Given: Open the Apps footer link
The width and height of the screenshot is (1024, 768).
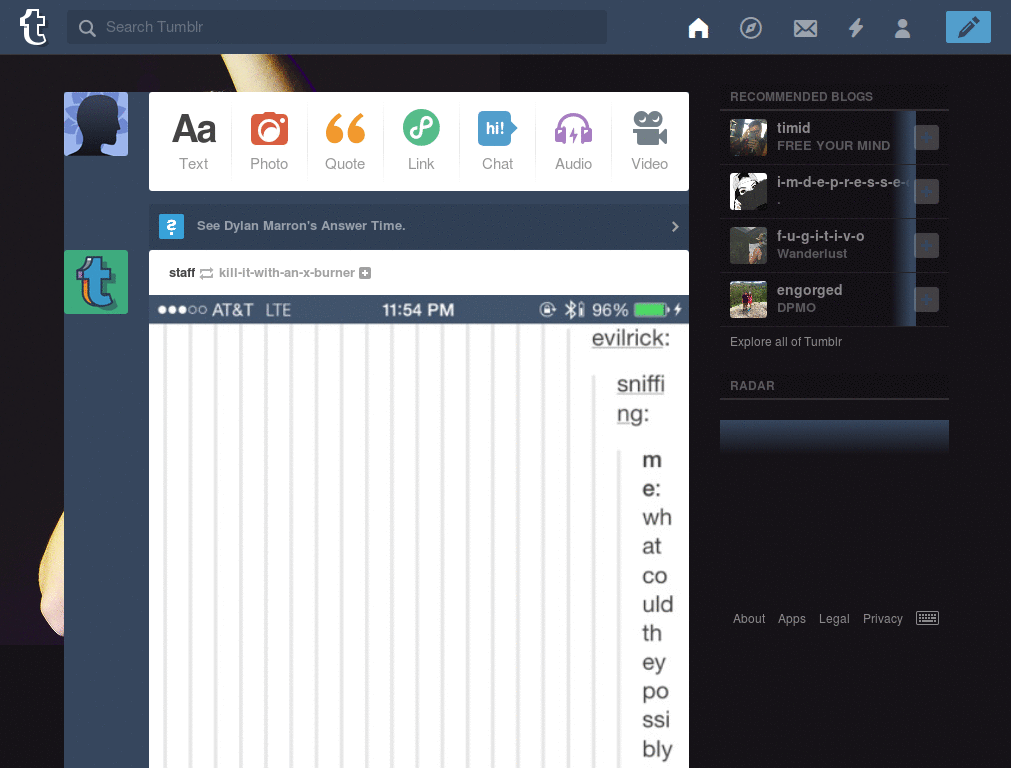Looking at the screenshot, I should coord(792,618).
